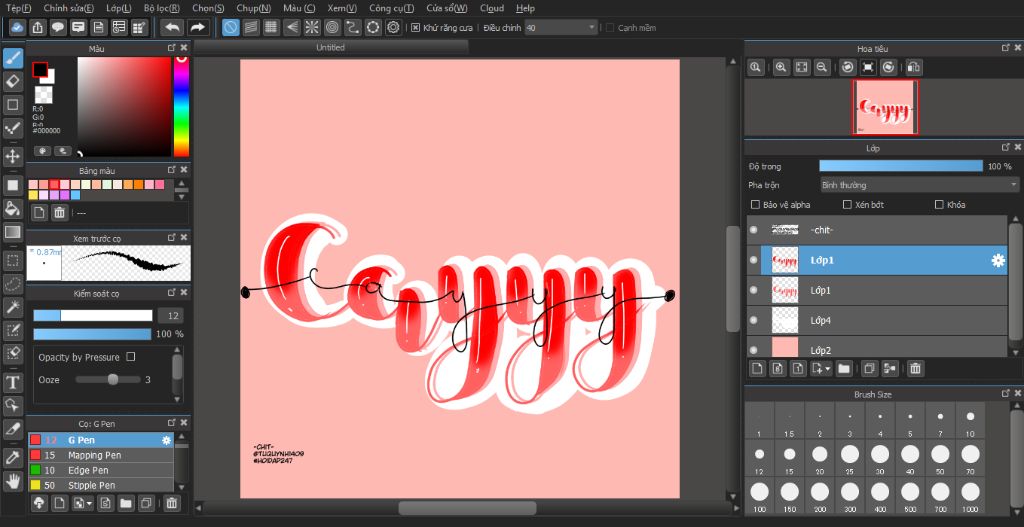Open the Chỉnh sửa(E) menu
This screenshot has width=1024, height=527.
(68, 8)
